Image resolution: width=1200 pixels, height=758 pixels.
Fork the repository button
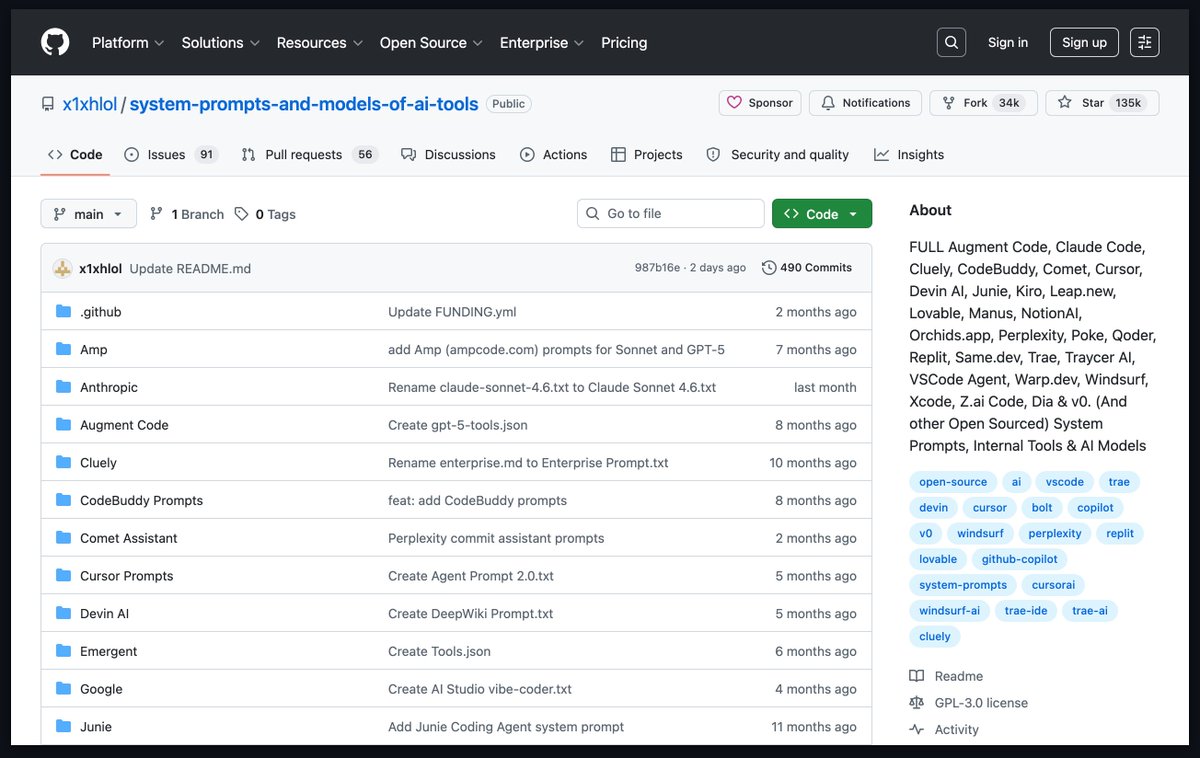pyautogui.click(x=983, y=103)
